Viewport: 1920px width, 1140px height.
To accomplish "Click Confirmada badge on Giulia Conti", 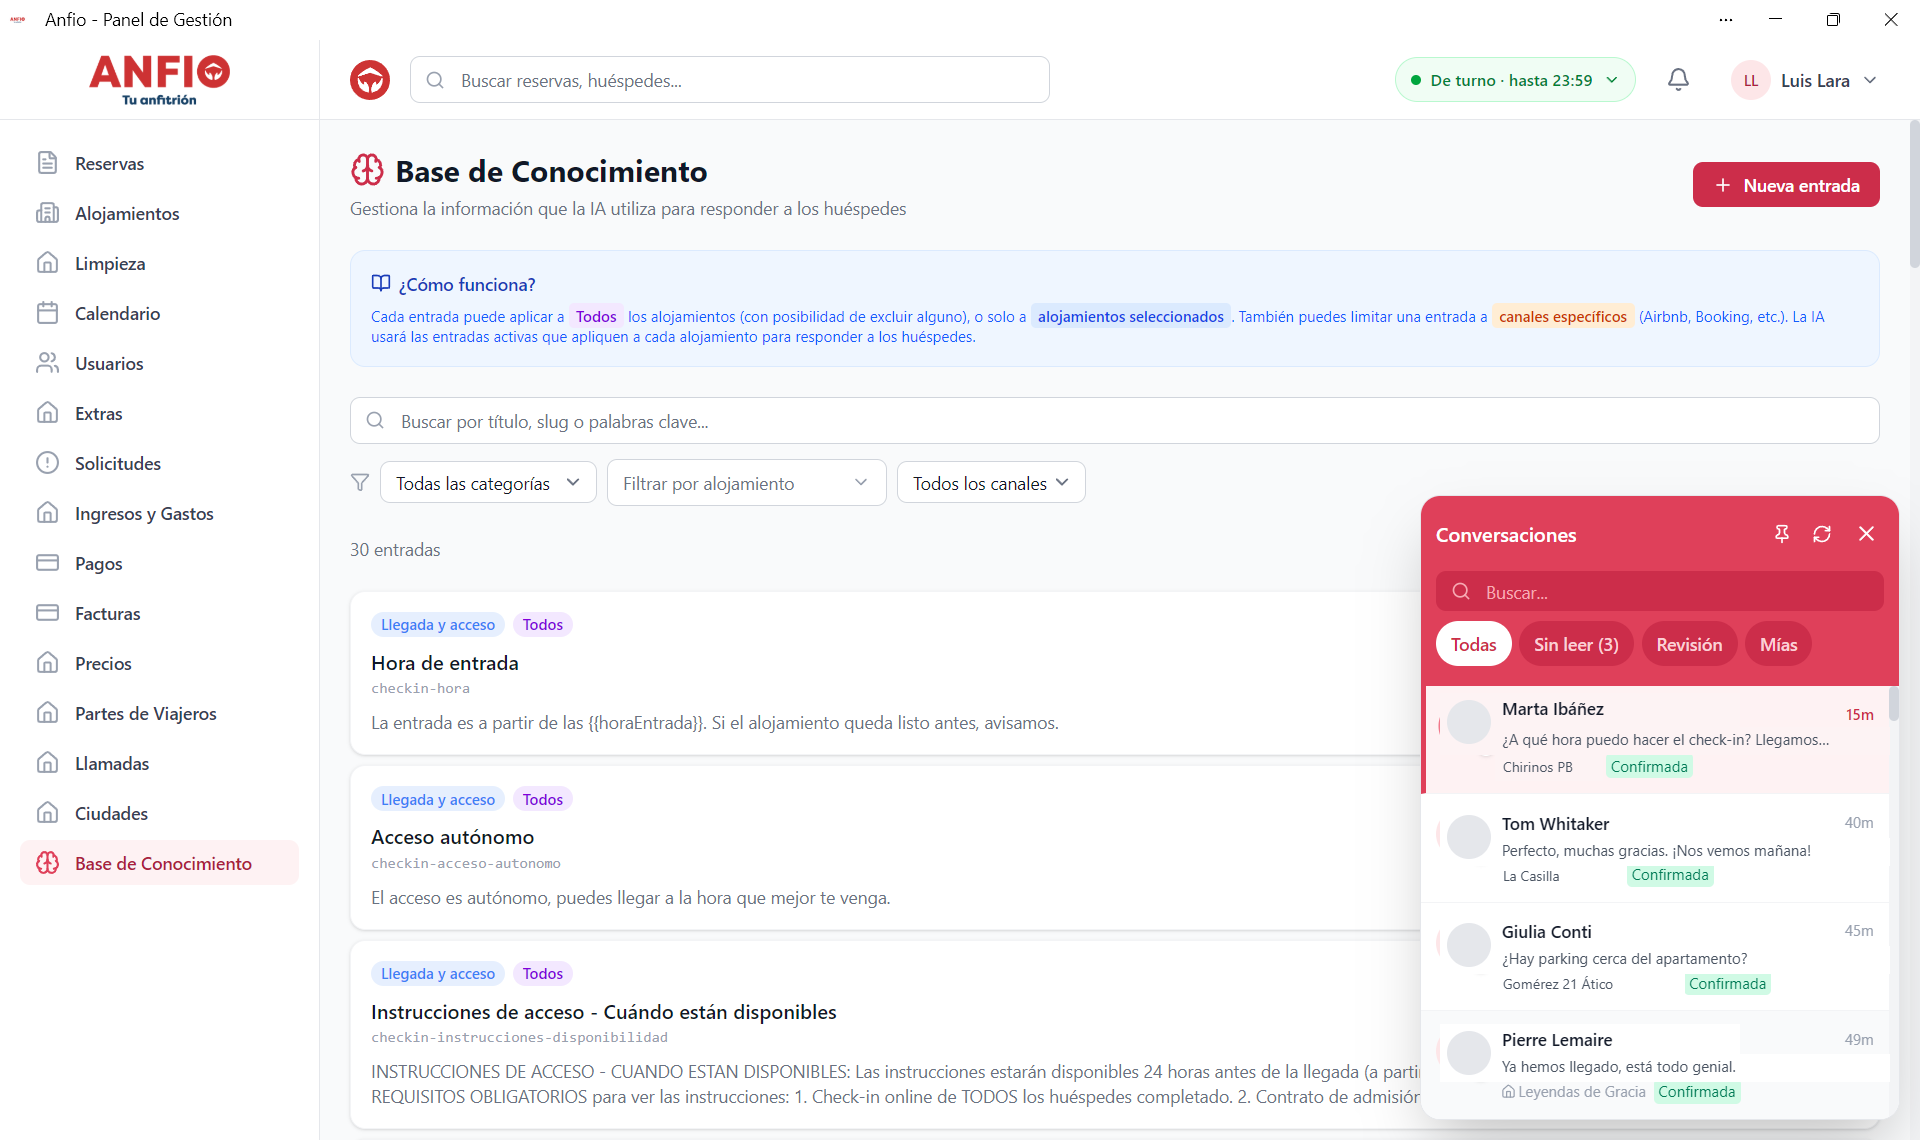I will [x=1727, y=984].
